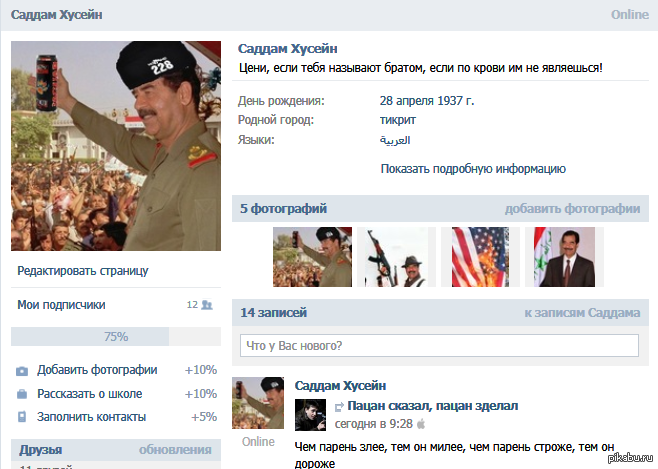The image size is (658, 469).
Task: Expand Показать подробную информацию
Action: tap(473, 169)
